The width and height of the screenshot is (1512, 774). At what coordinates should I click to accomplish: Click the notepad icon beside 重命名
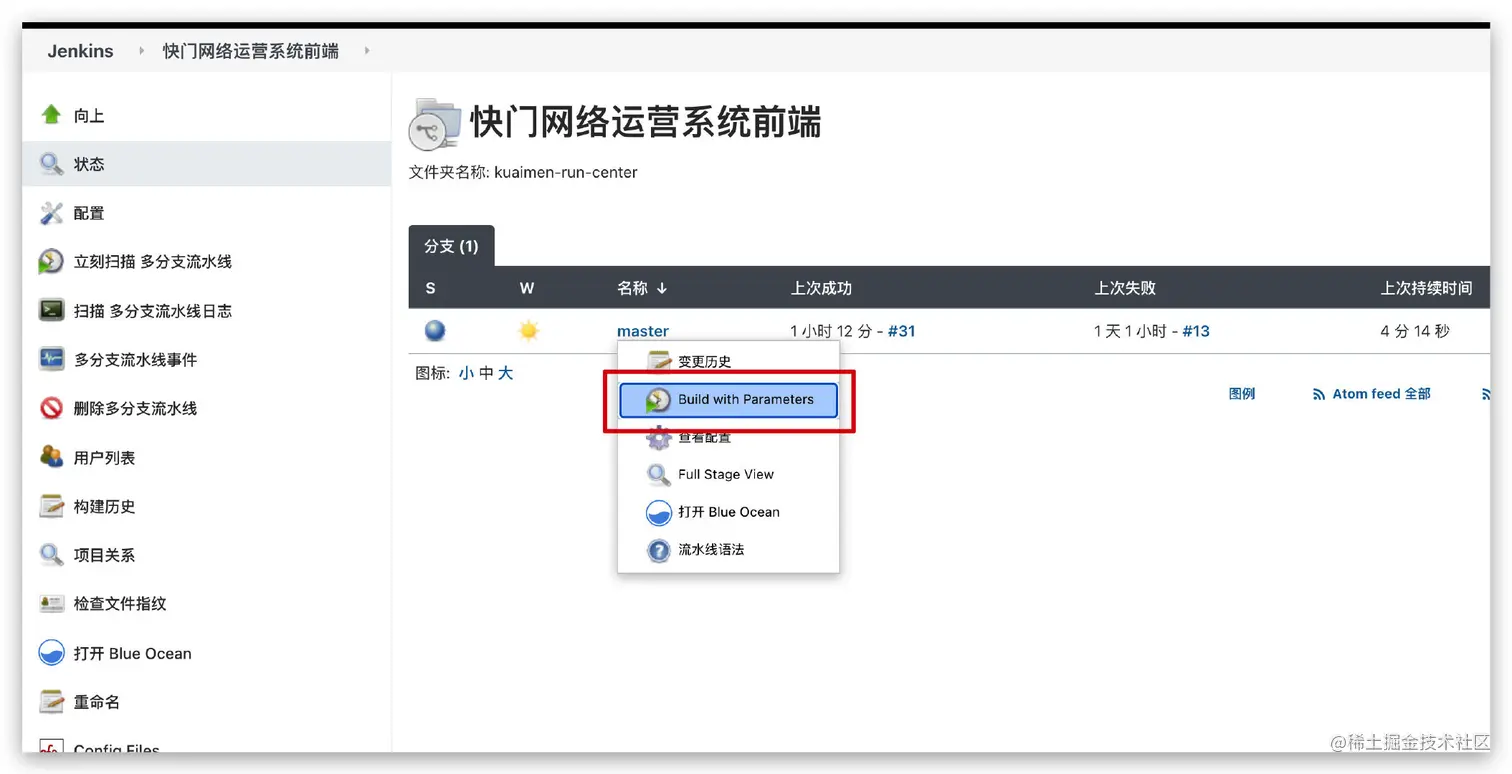[x=51, y=702]
